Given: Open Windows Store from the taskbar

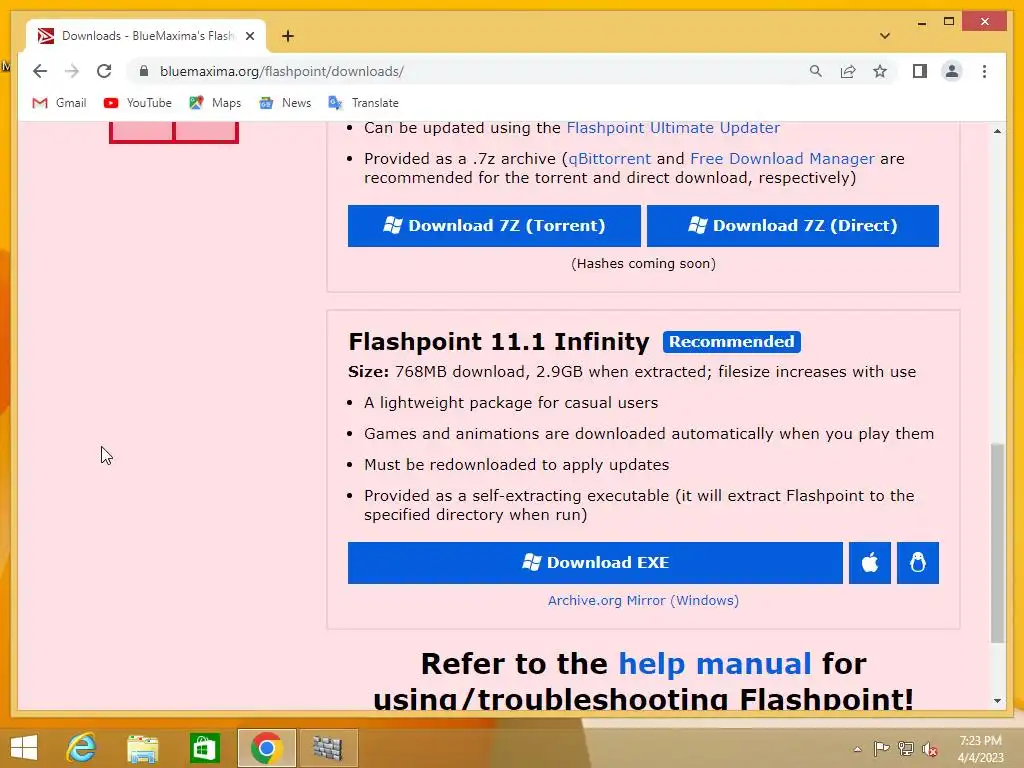Looking at the screenshot, I should coord(204,748).
